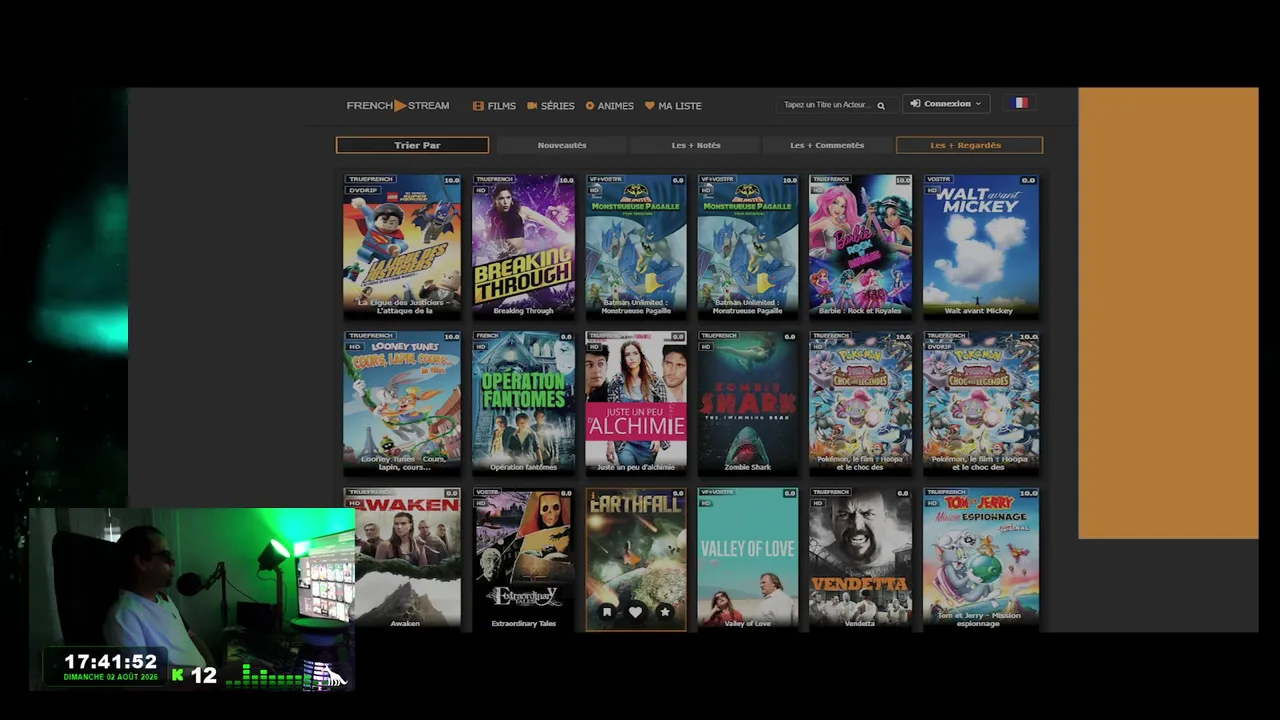The width and height of the screenshot is (1280, 720).
Task: Click the French Stream logo
Action: 398,105
